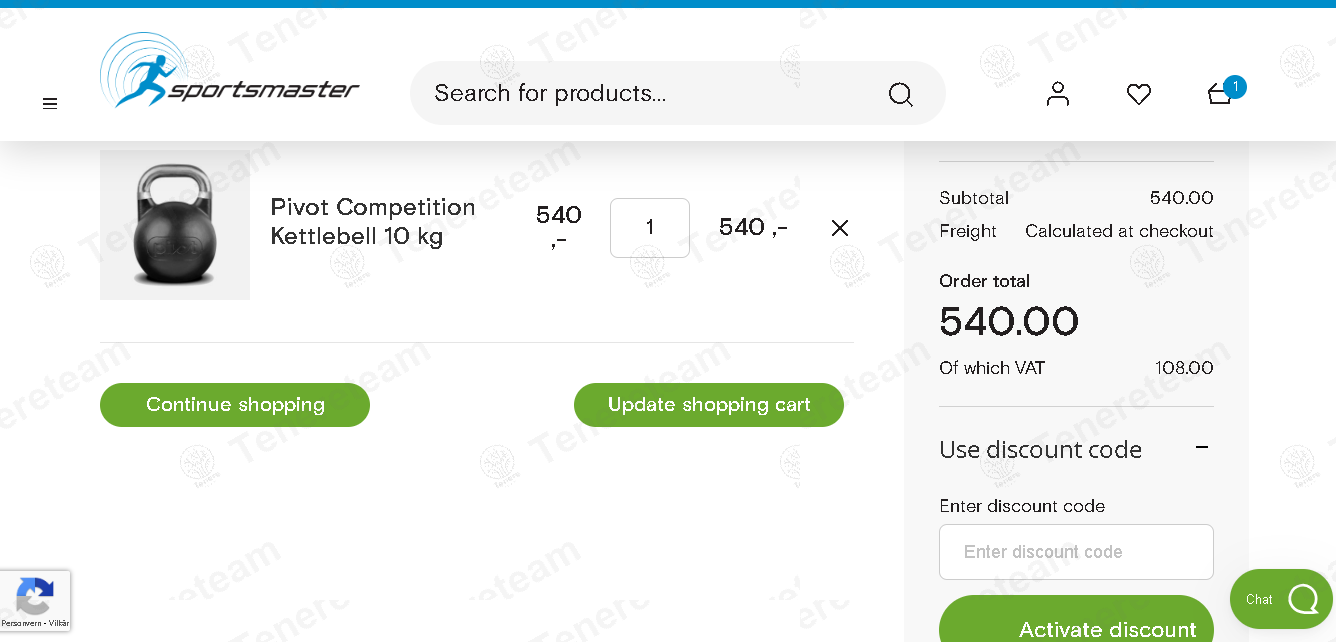The height and width of the screenshot is (642, 1336).
Task: Open the user account icon
Action: pos(1058,94)
